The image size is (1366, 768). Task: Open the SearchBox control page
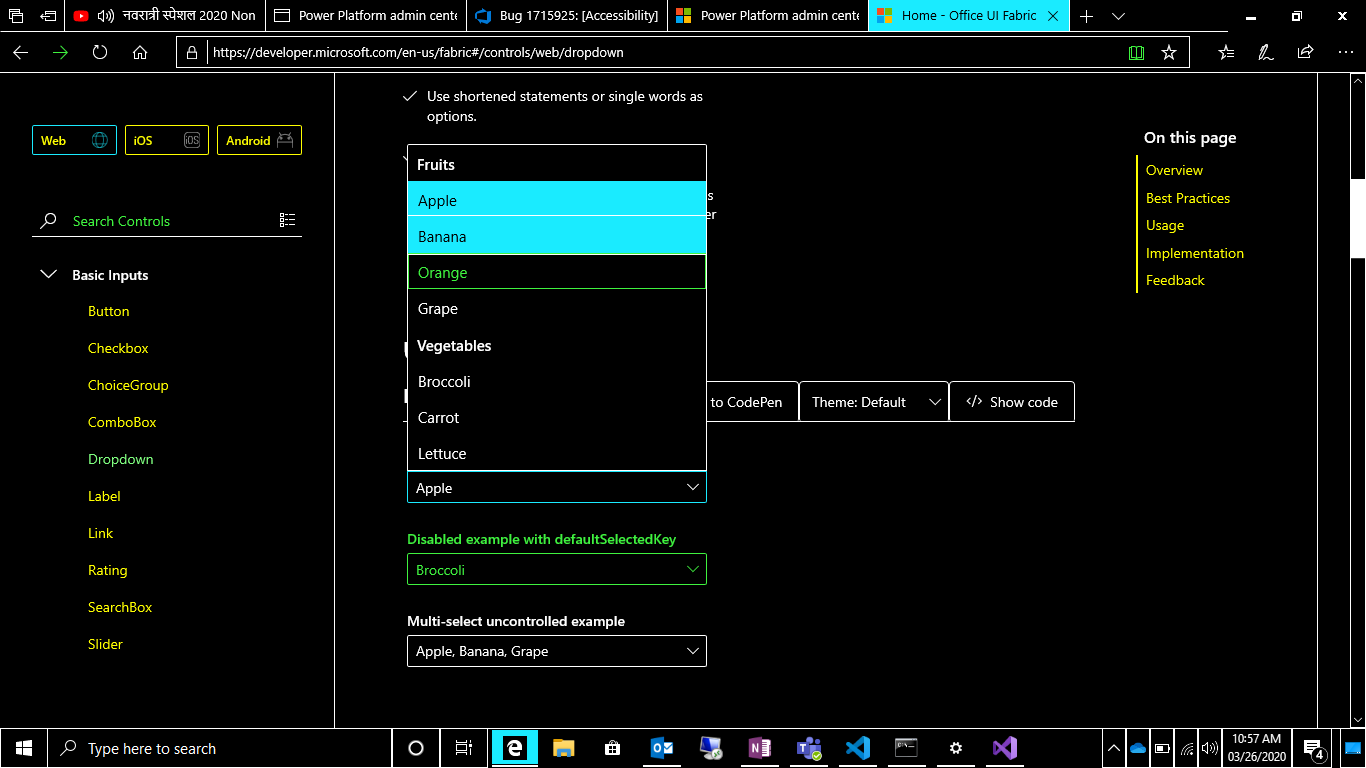[120, 607]
